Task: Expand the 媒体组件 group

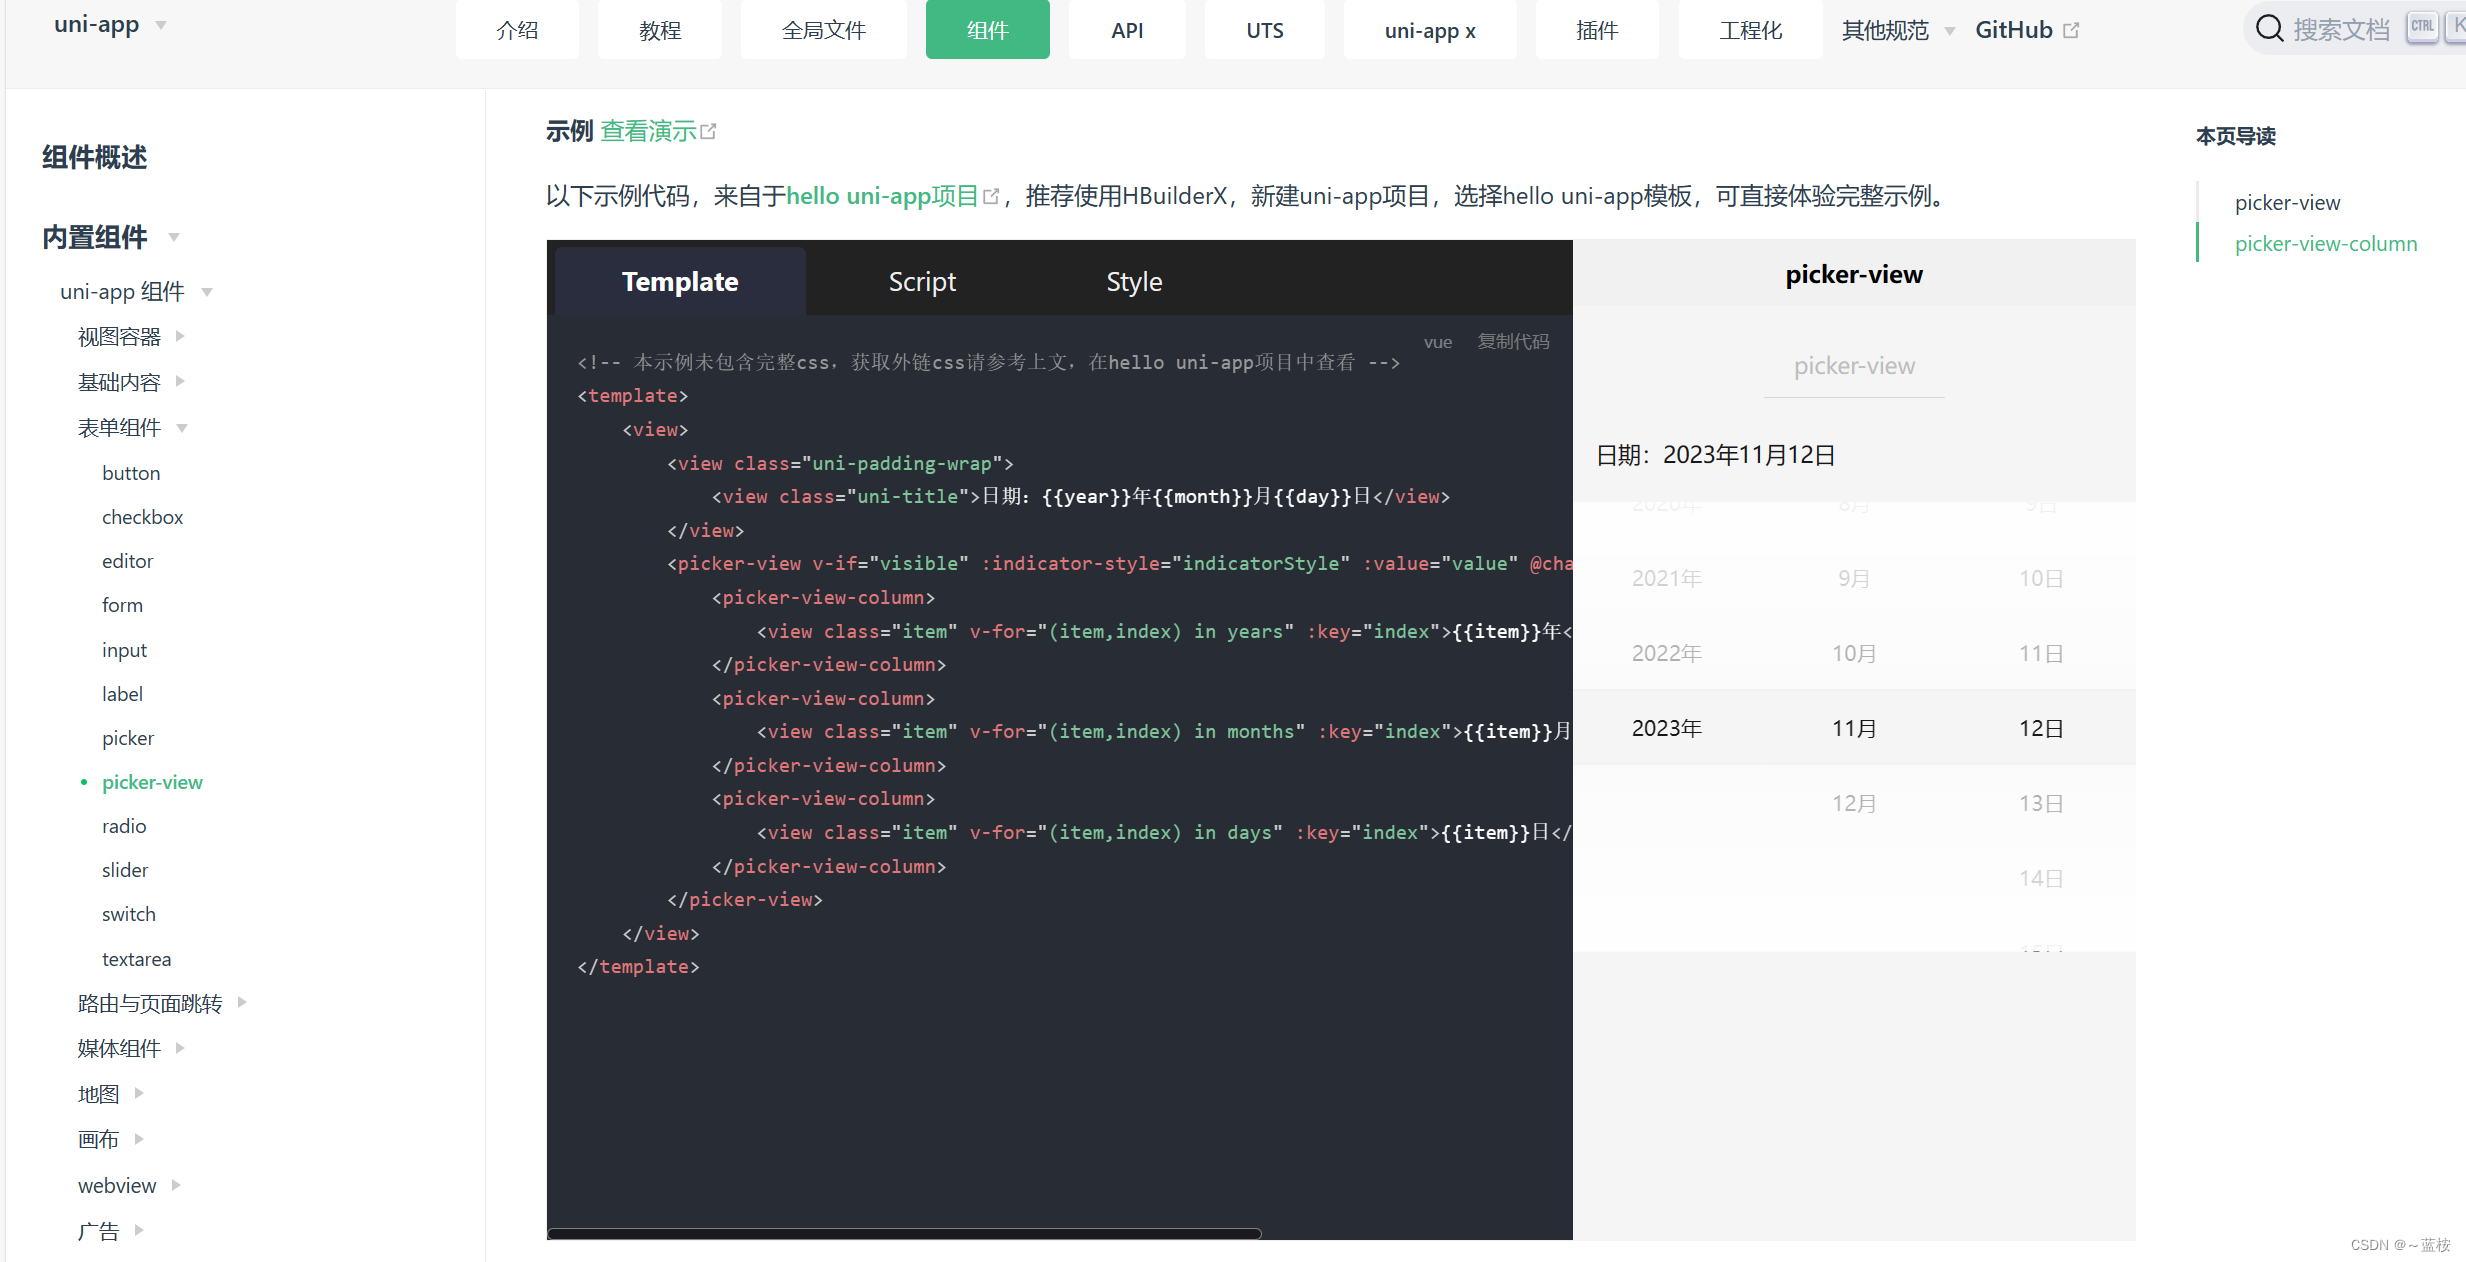Action: pyautogui.click(x=180, y=1047)
